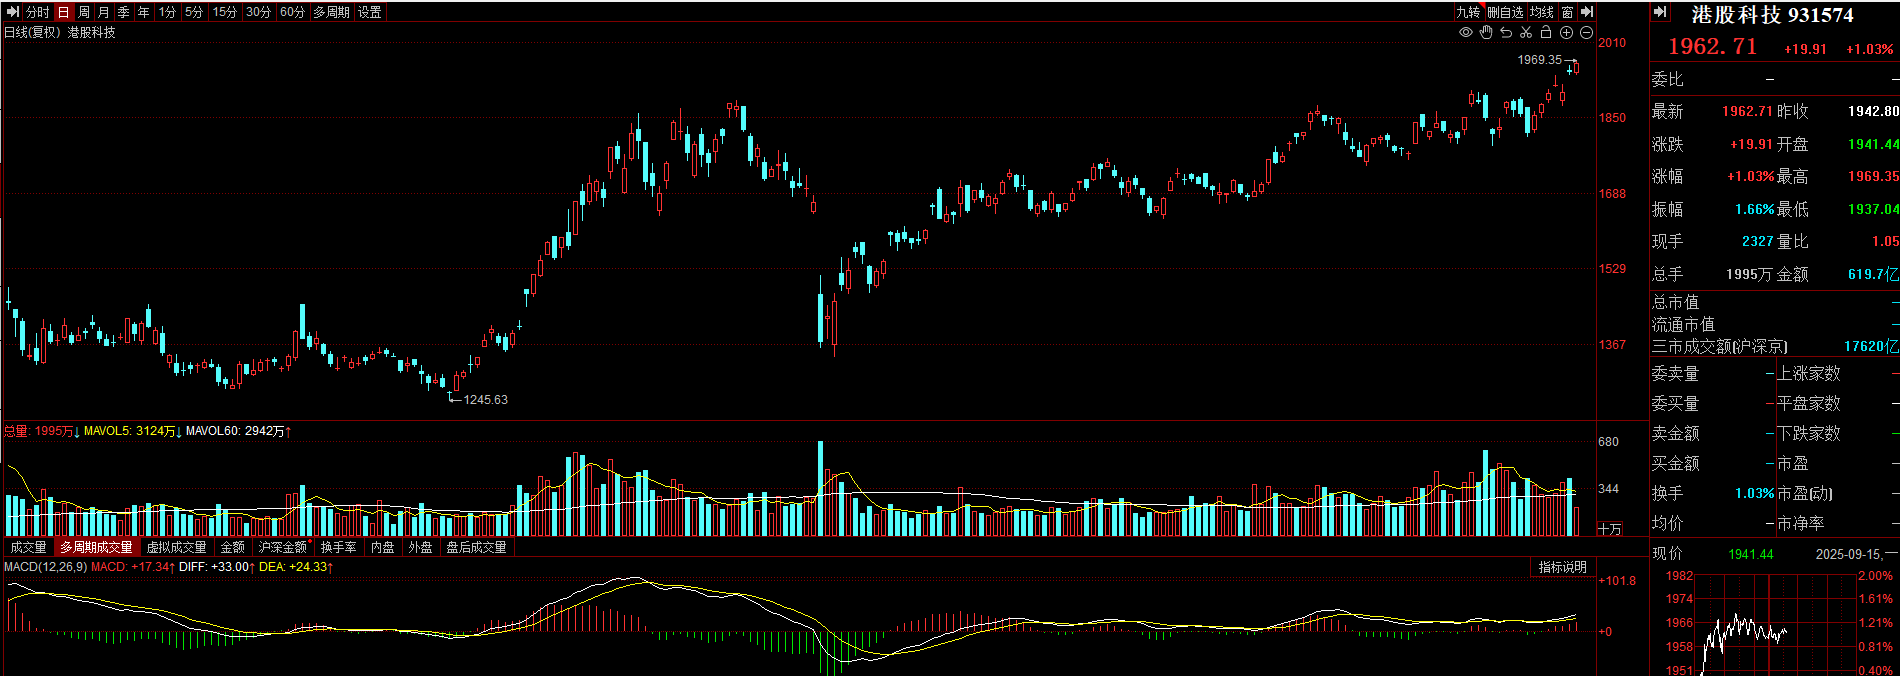1900x676 pixels.
Task: Switch to the 周 weekly period tab
Action: point(84,12)
